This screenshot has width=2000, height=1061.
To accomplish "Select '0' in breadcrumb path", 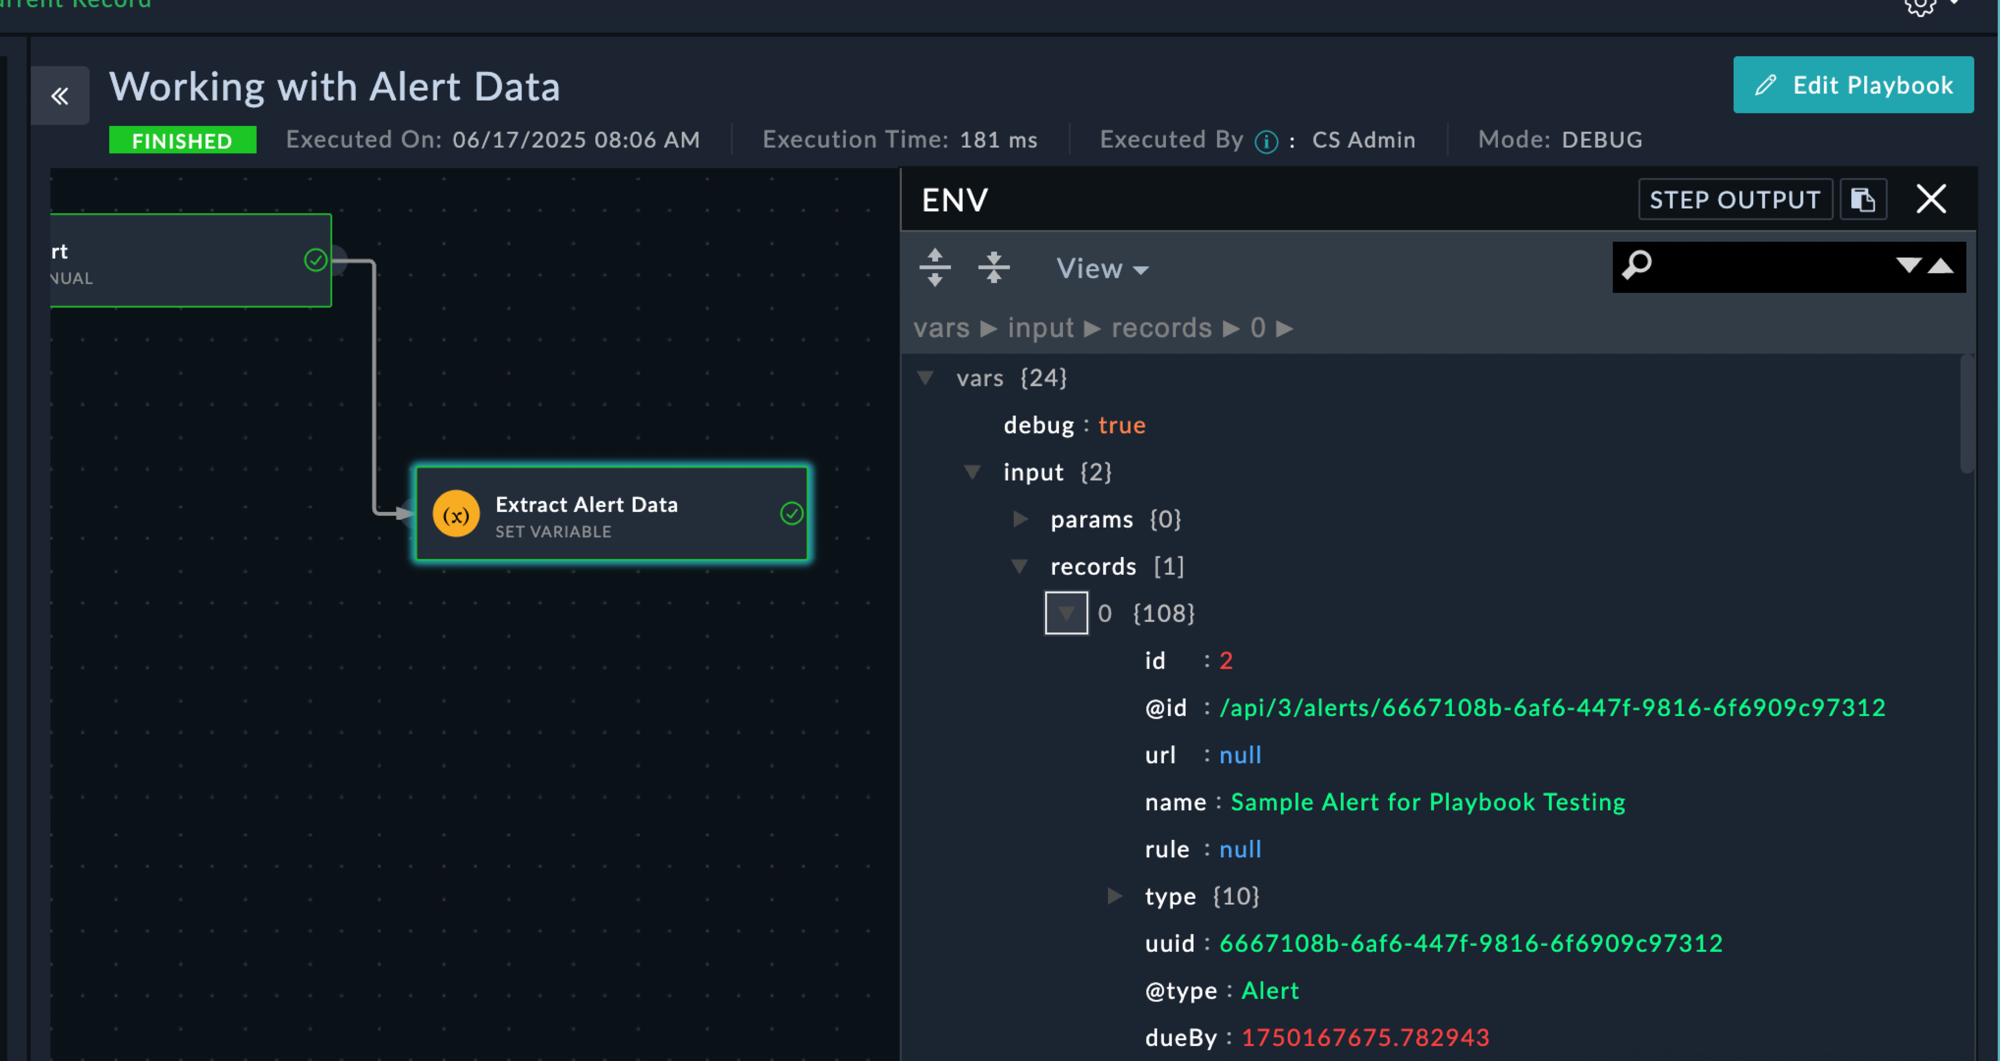I will [x=1258, y=328].
